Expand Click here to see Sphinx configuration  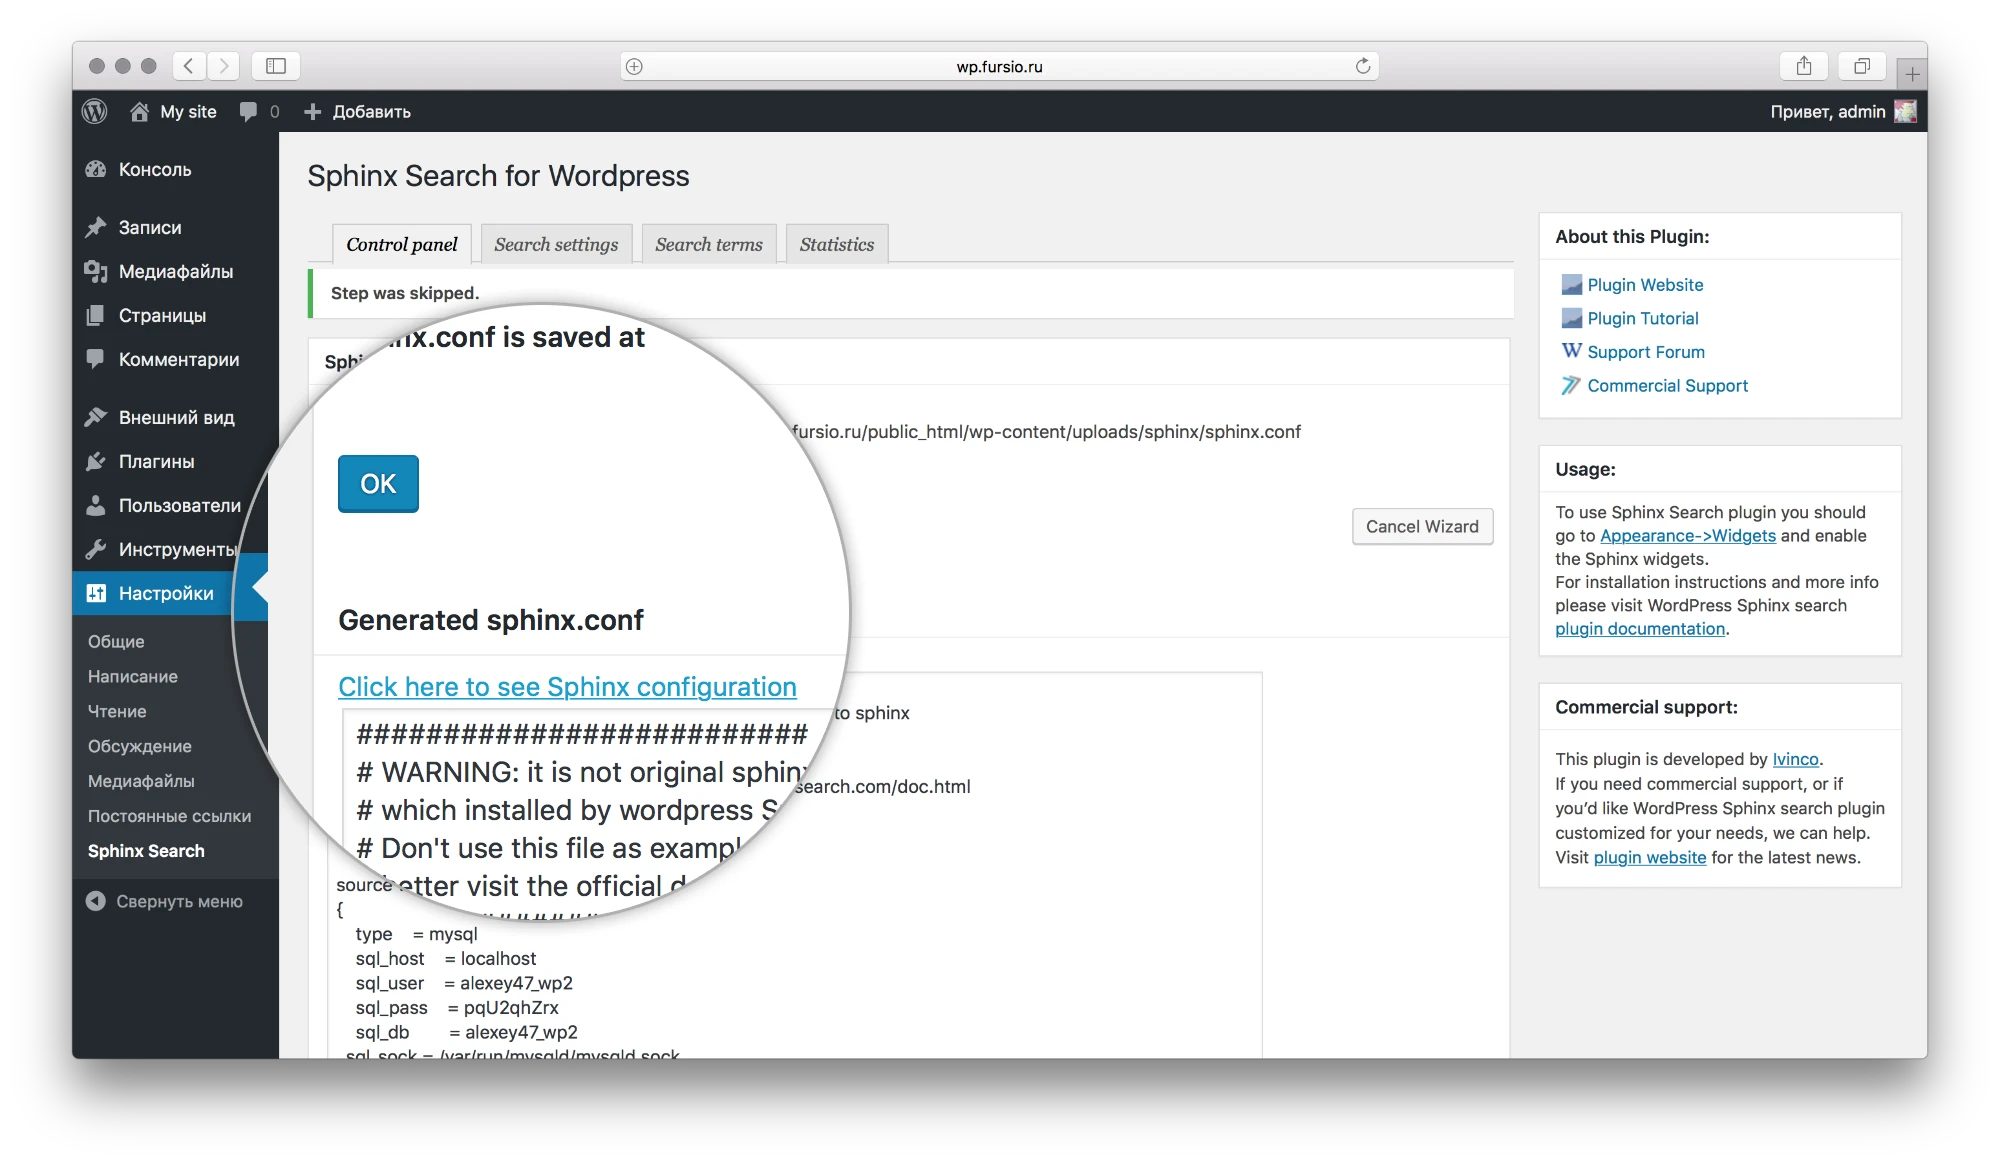click(567, 687)
